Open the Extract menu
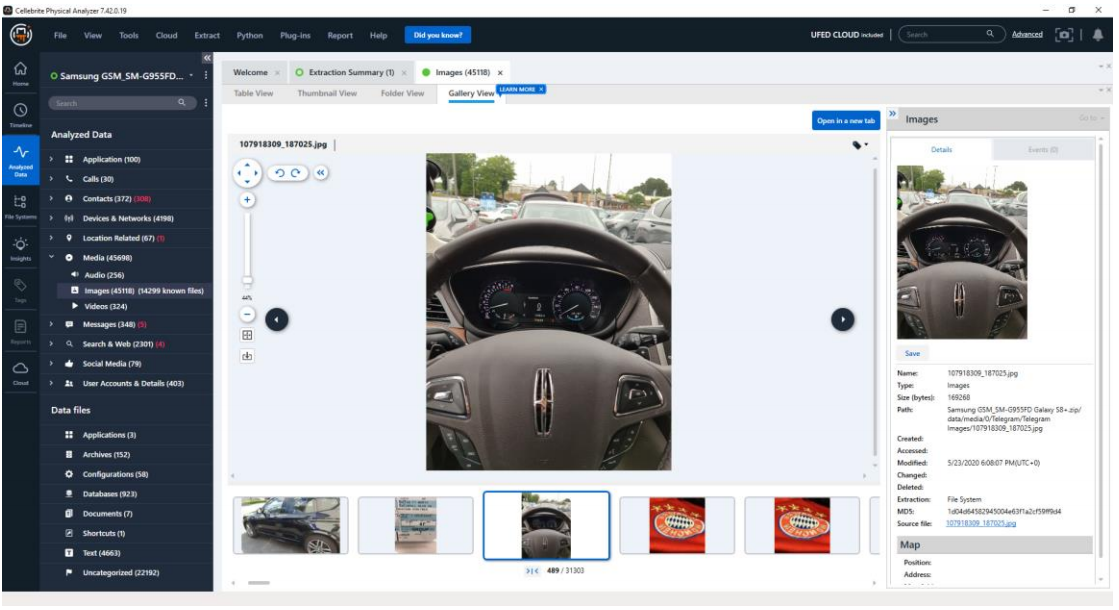Screen dimensions: 1119x610 point(207,35)
